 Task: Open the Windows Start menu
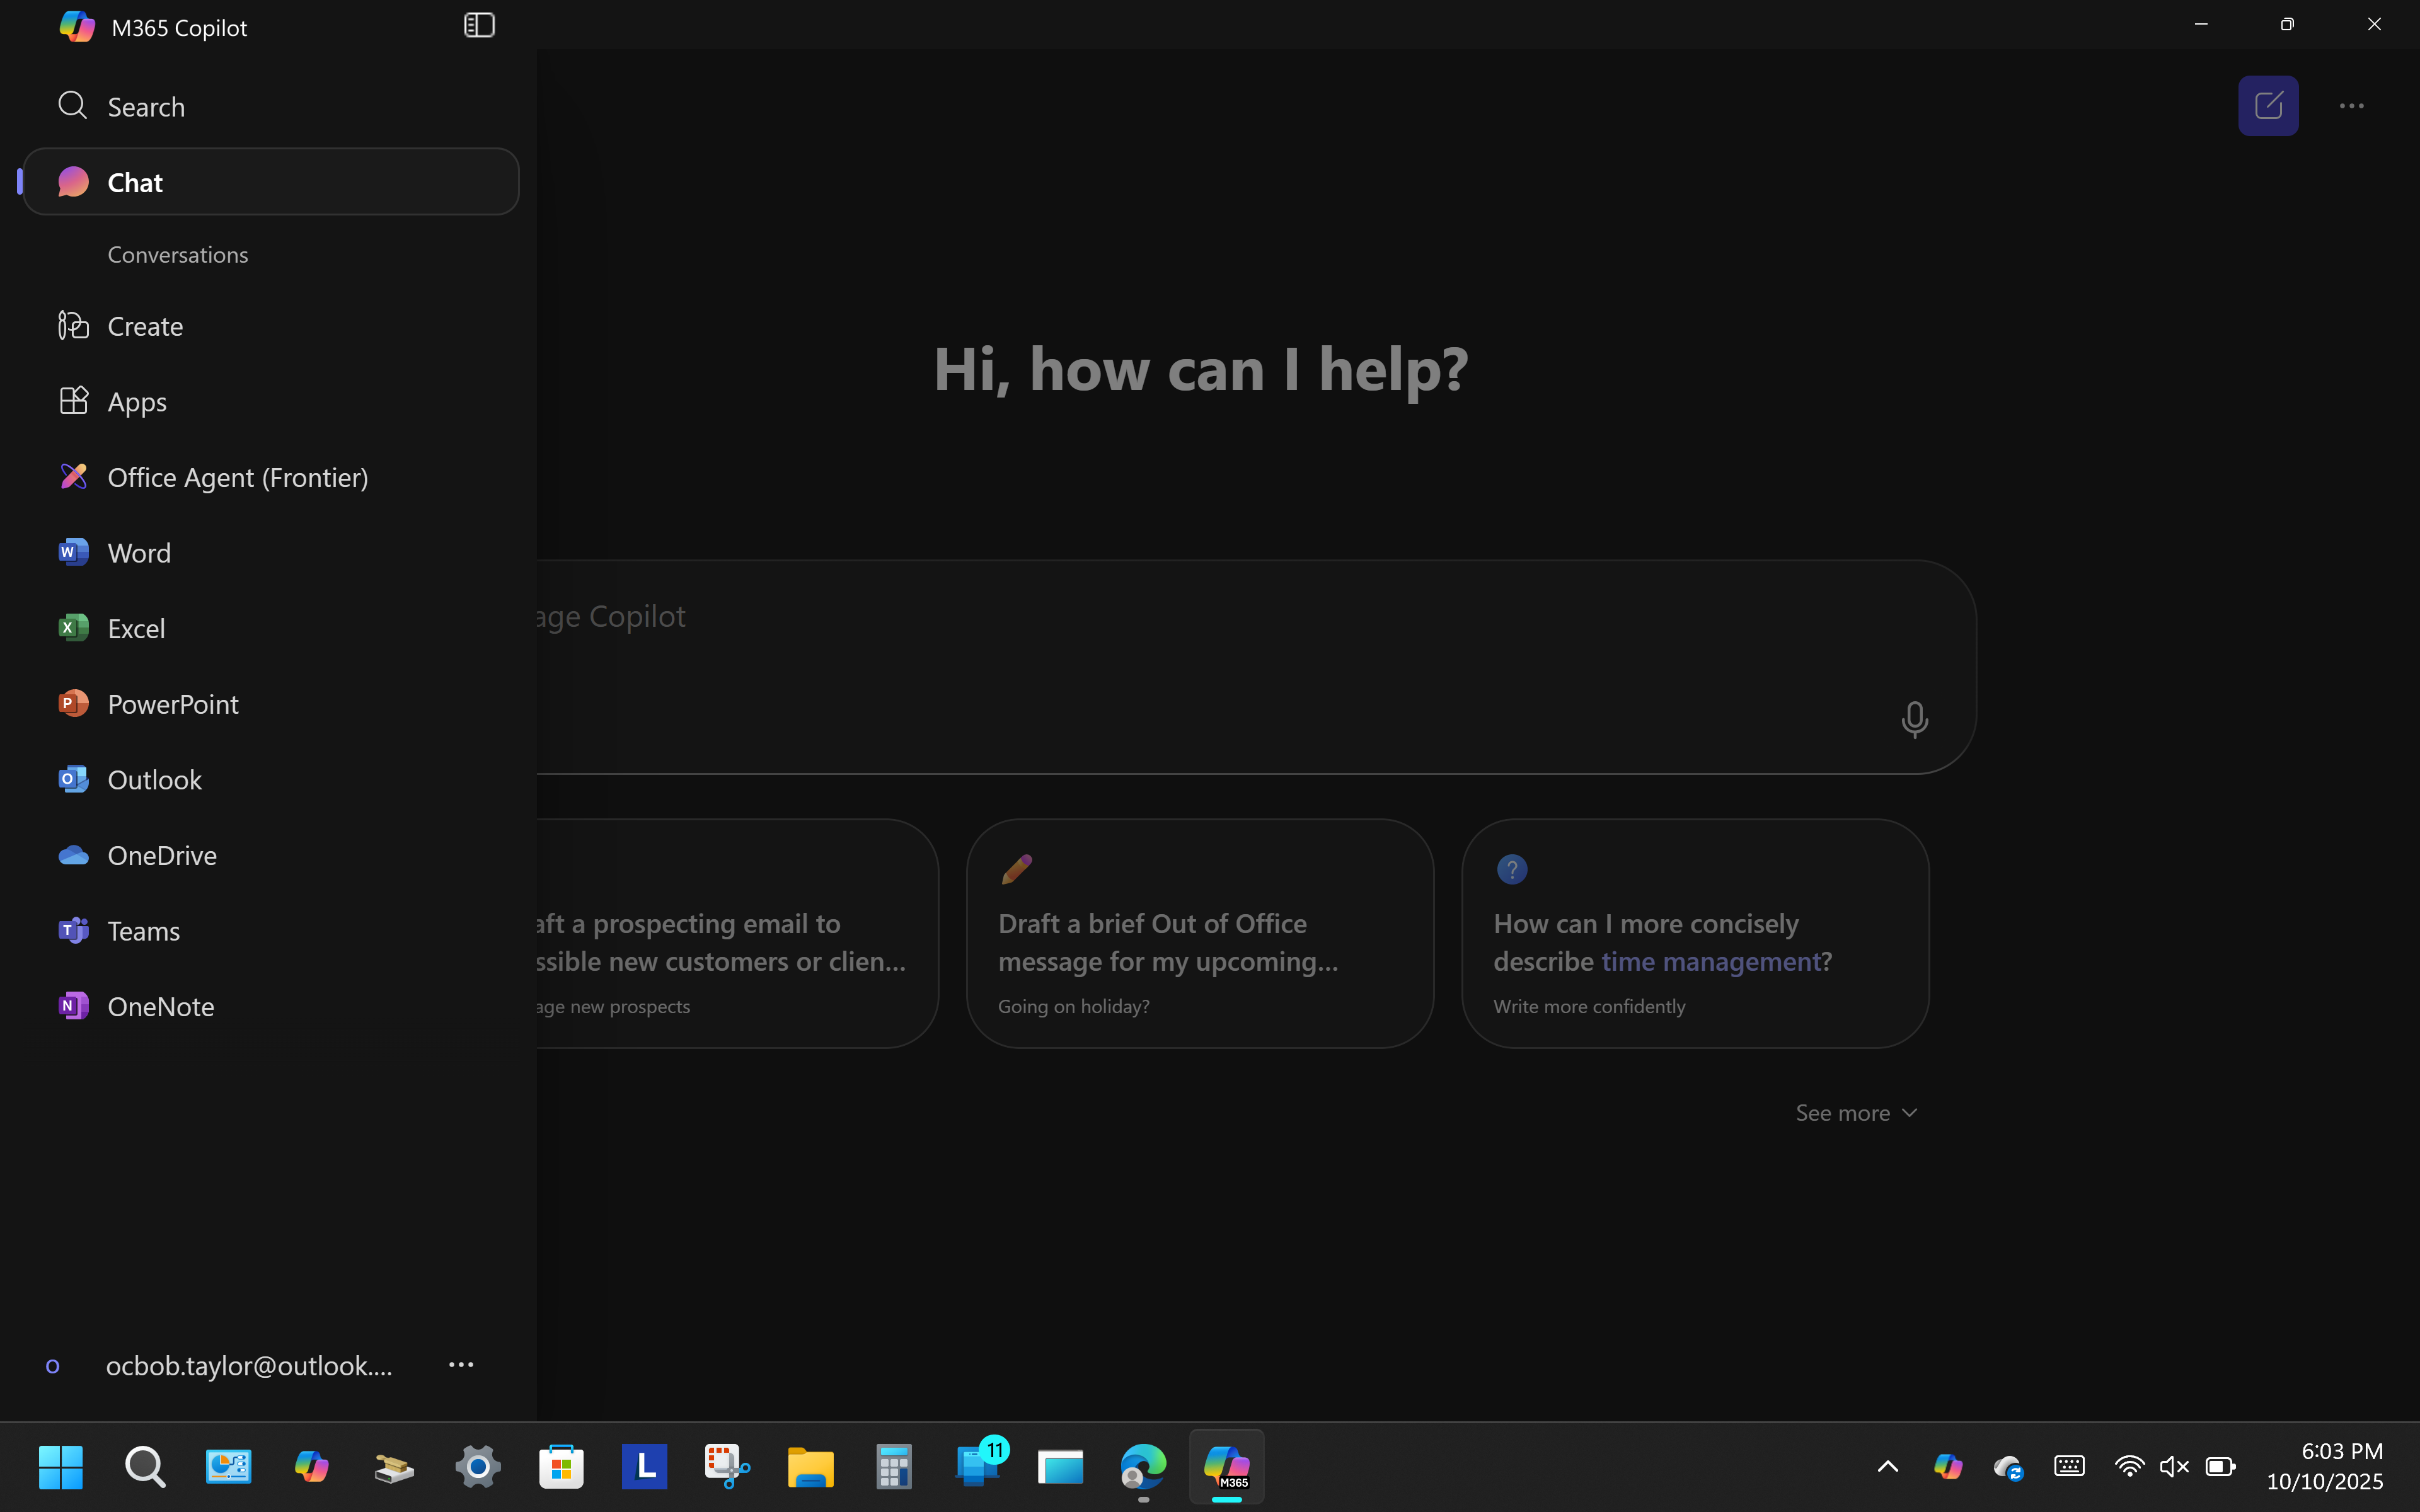[x=61, y=1467]
